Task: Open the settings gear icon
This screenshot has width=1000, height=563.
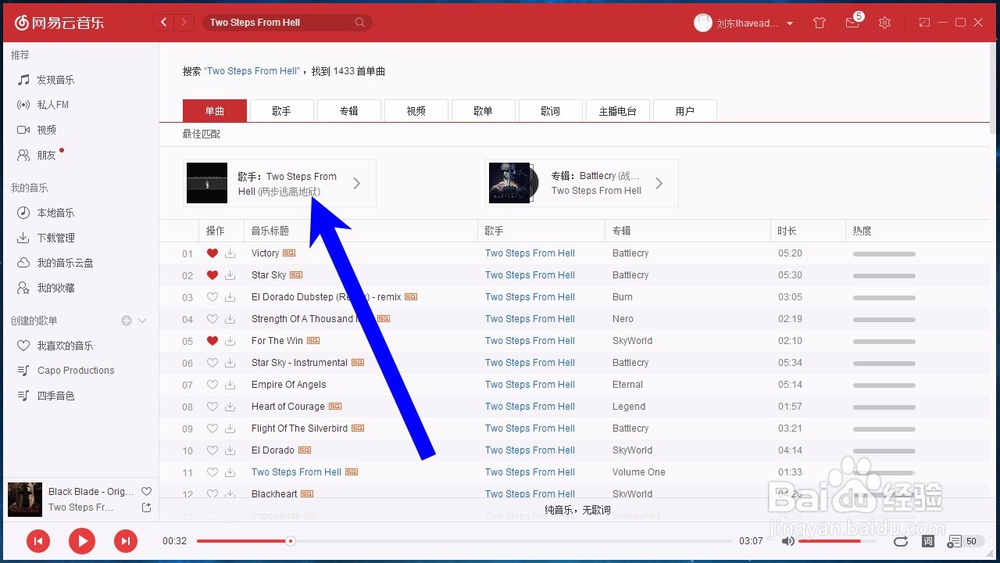Action: pos(884,23)
